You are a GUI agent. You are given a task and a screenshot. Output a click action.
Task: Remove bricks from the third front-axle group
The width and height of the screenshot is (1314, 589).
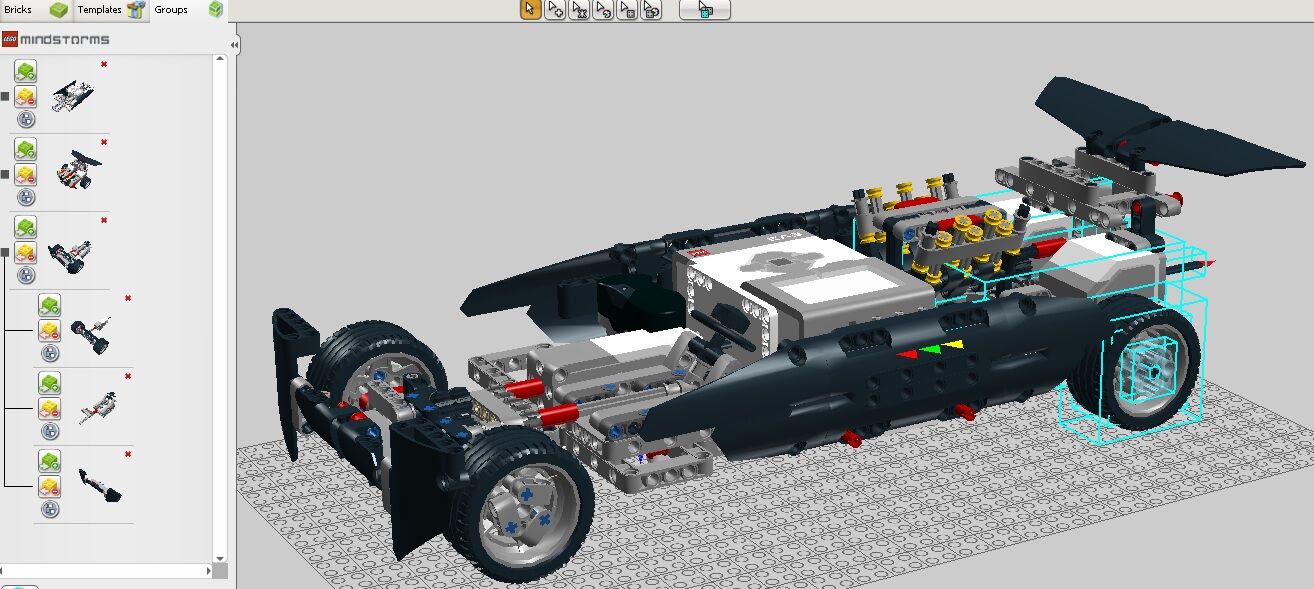[x=26, y=252]
